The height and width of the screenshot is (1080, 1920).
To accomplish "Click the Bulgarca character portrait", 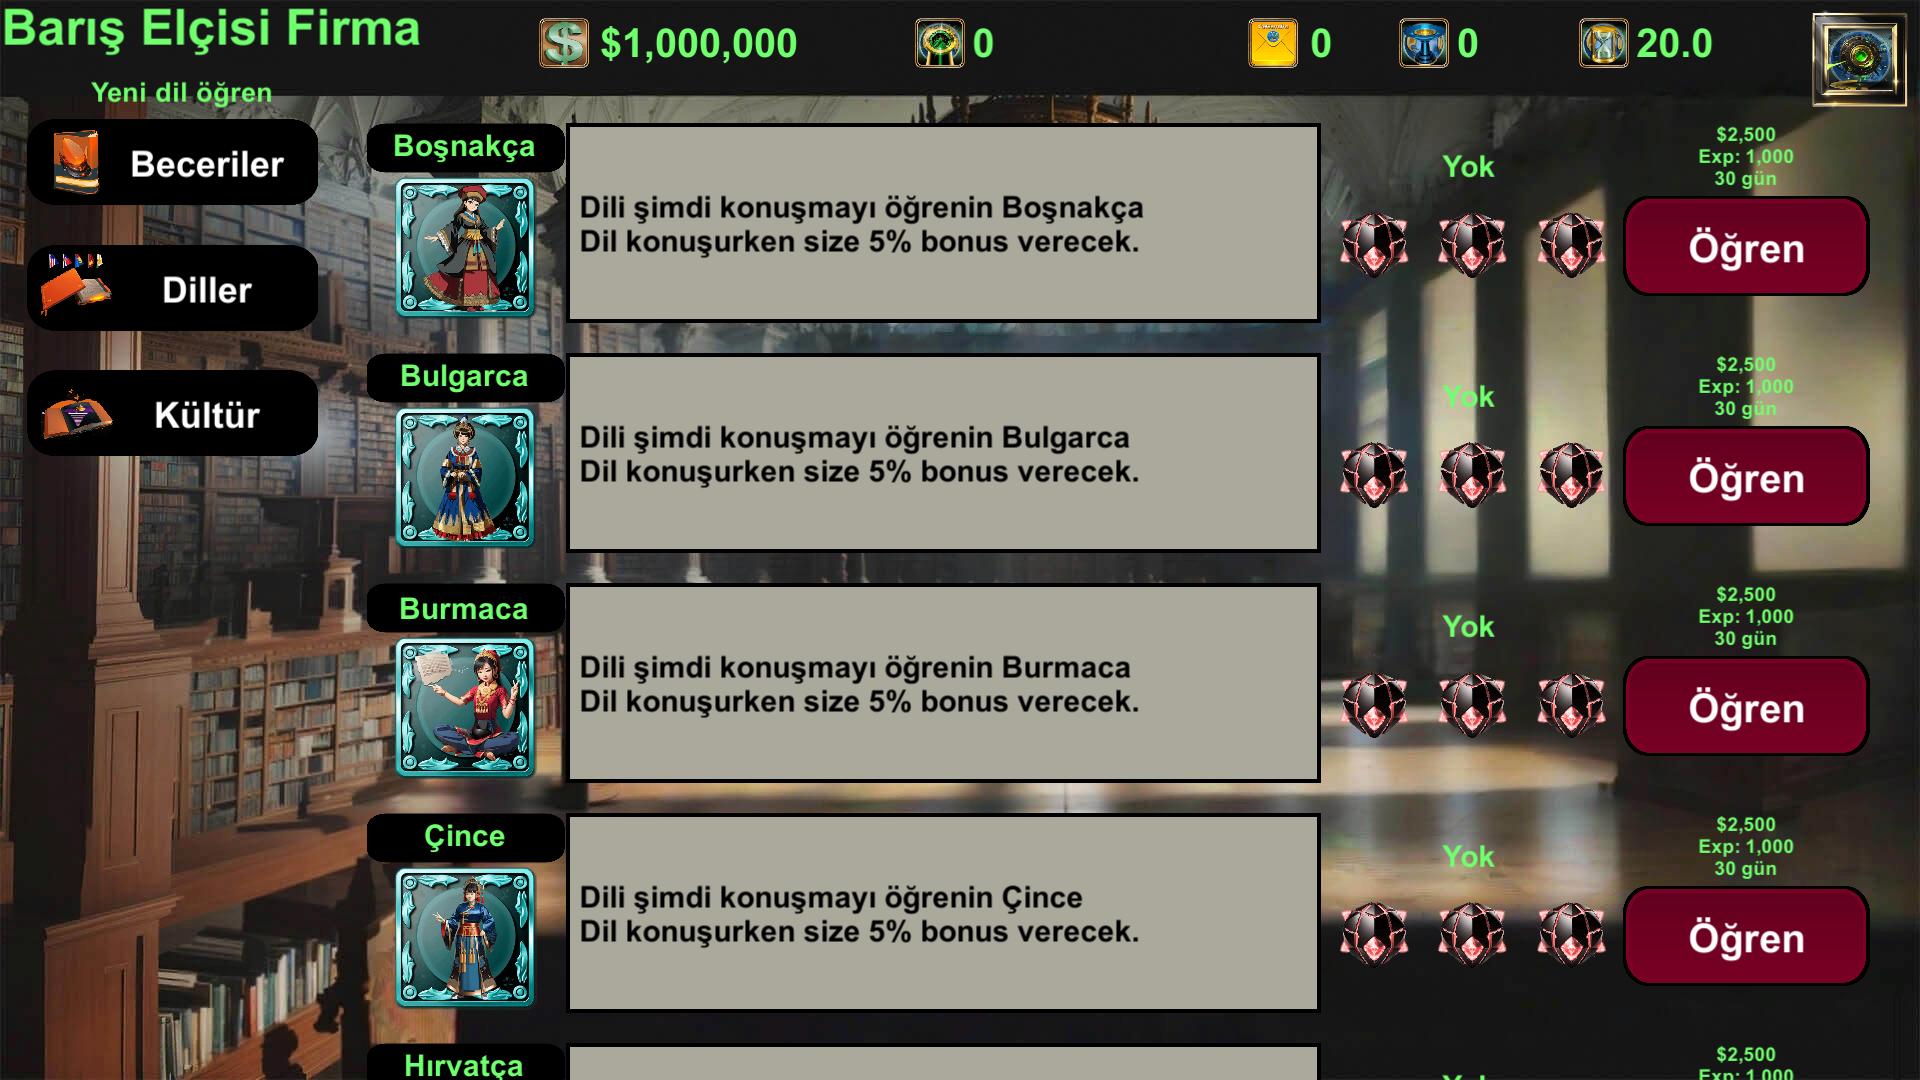I will pos(465,477).
